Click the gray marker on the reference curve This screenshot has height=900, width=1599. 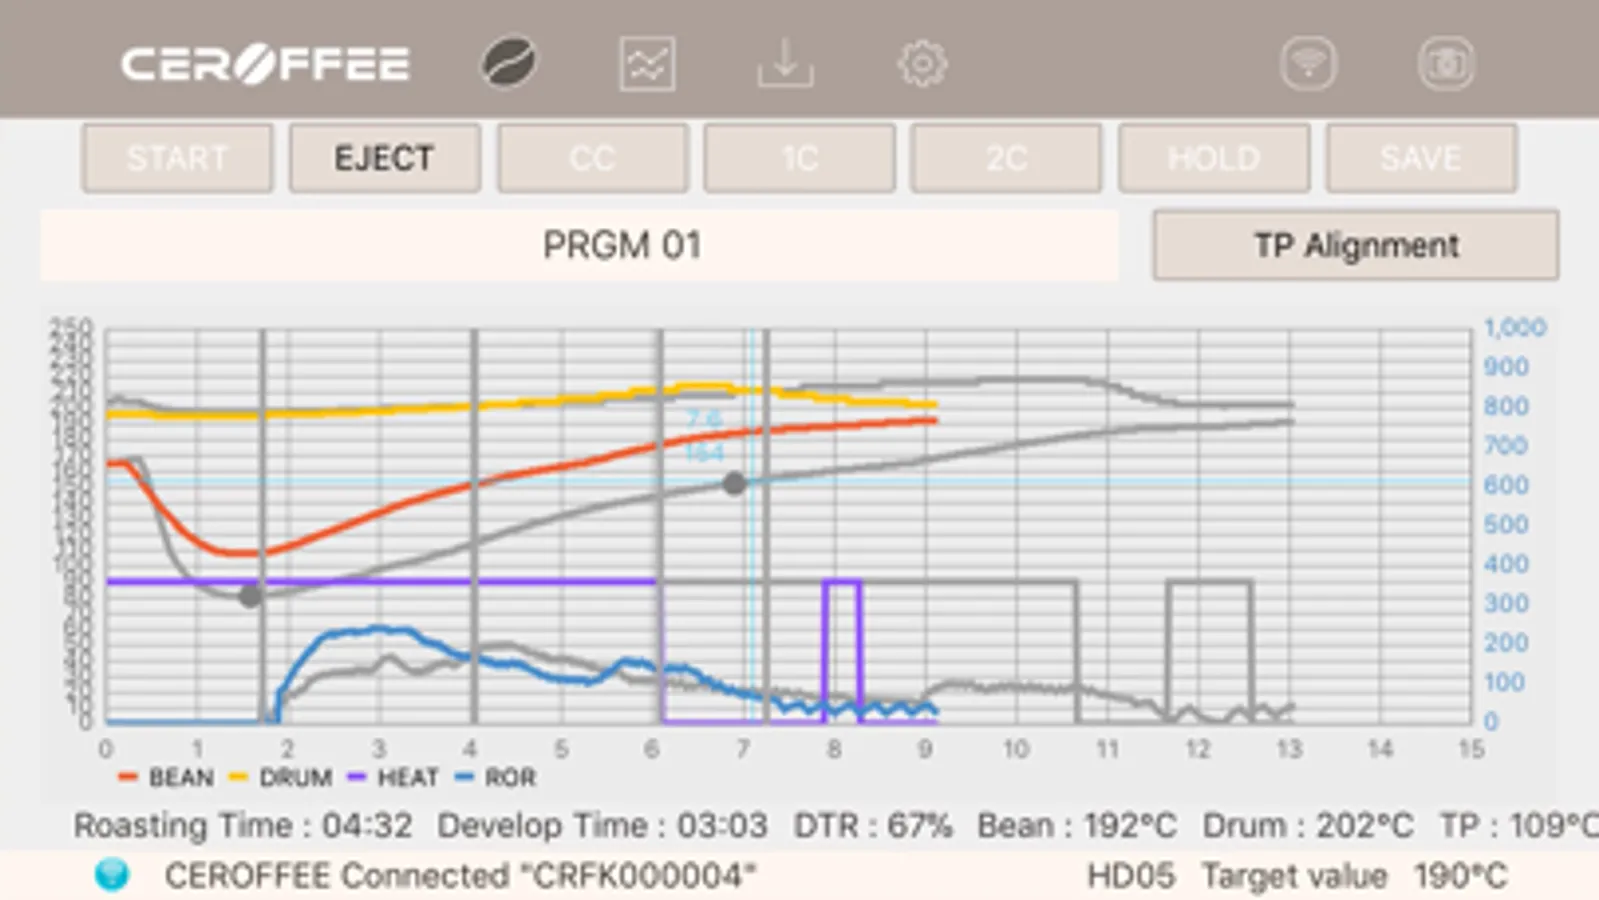pyautogui.click(x=734, y=484)
